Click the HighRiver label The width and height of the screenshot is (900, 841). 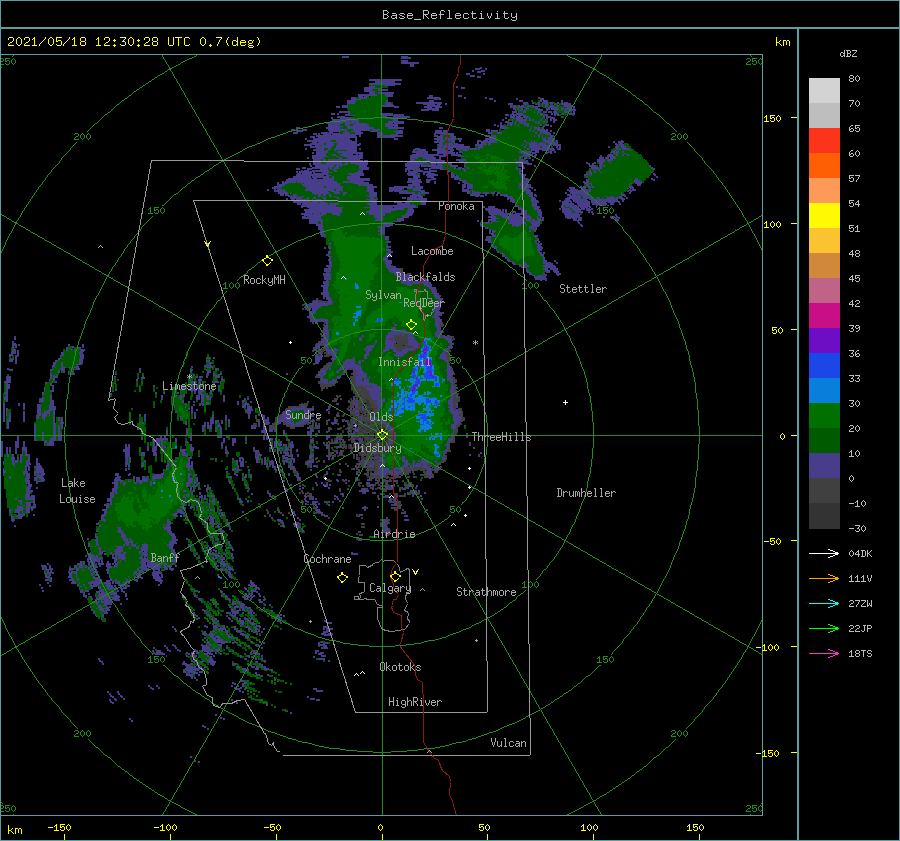[415, 702]
